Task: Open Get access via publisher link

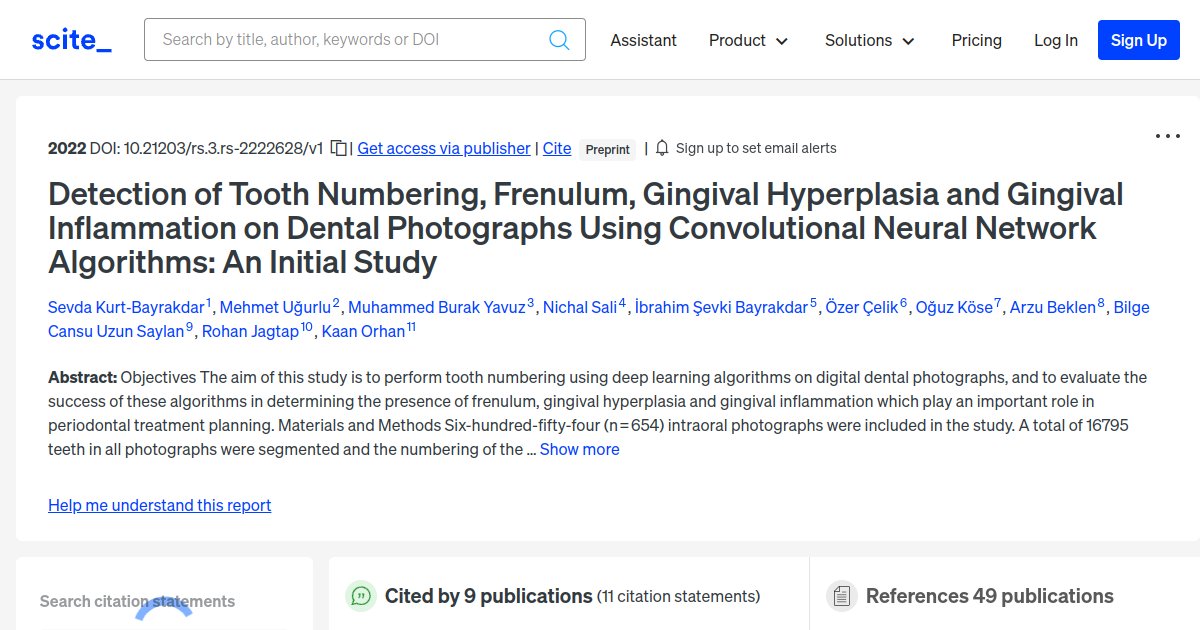Action: [x=444, y=148]
